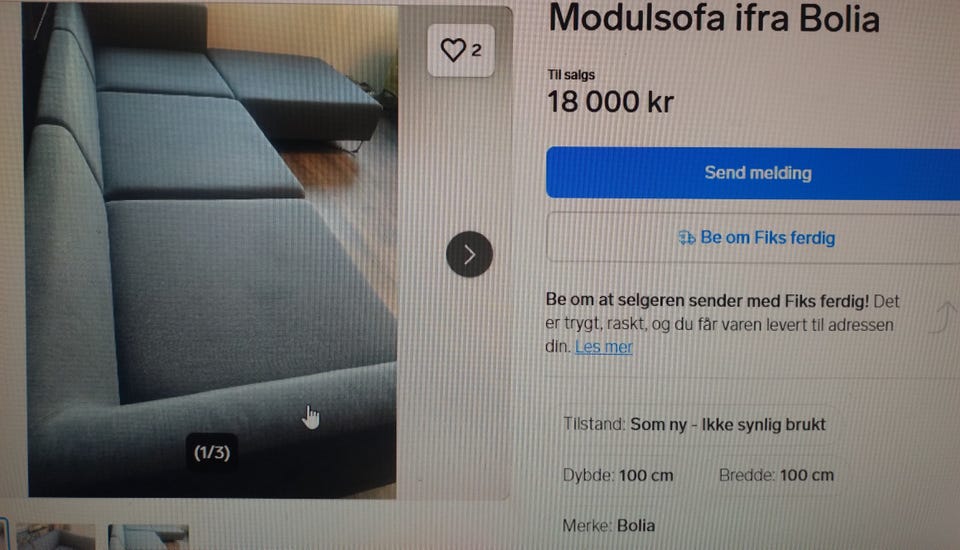Open the second thumbnail showing sofa with plant
Image resolution: width=960 pixels, height=550 pixels.
pyautogui.click(x=56, y=537)
